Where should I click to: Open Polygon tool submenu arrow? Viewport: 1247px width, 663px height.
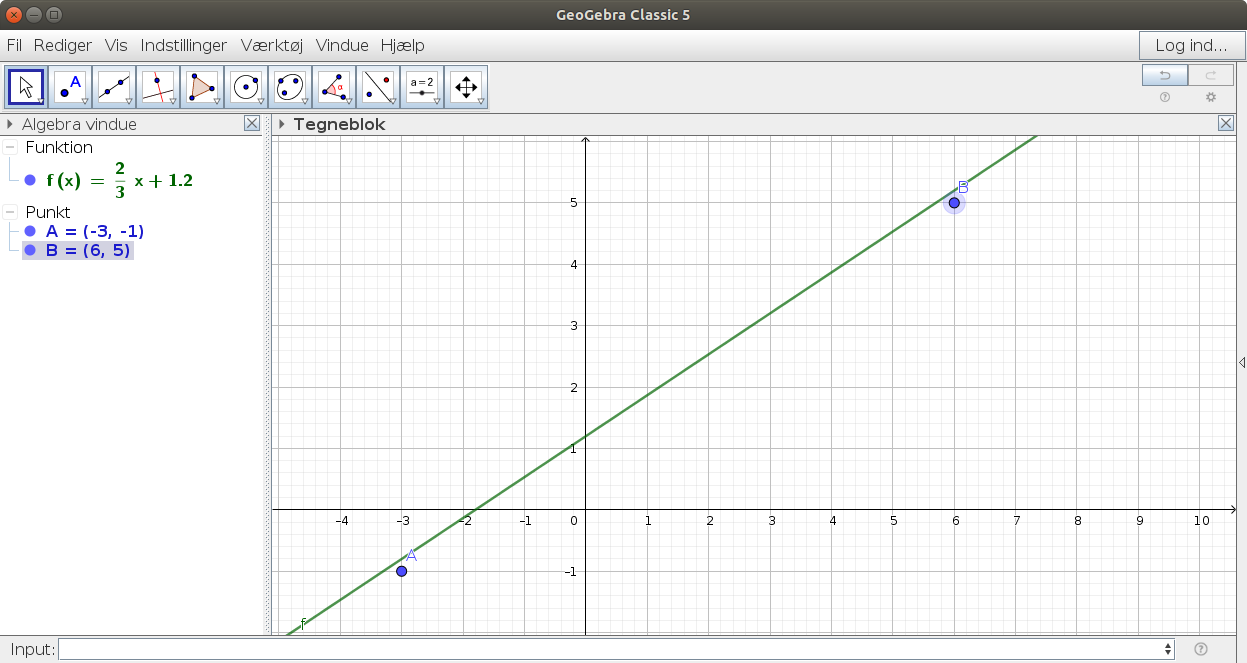point(216,102)
